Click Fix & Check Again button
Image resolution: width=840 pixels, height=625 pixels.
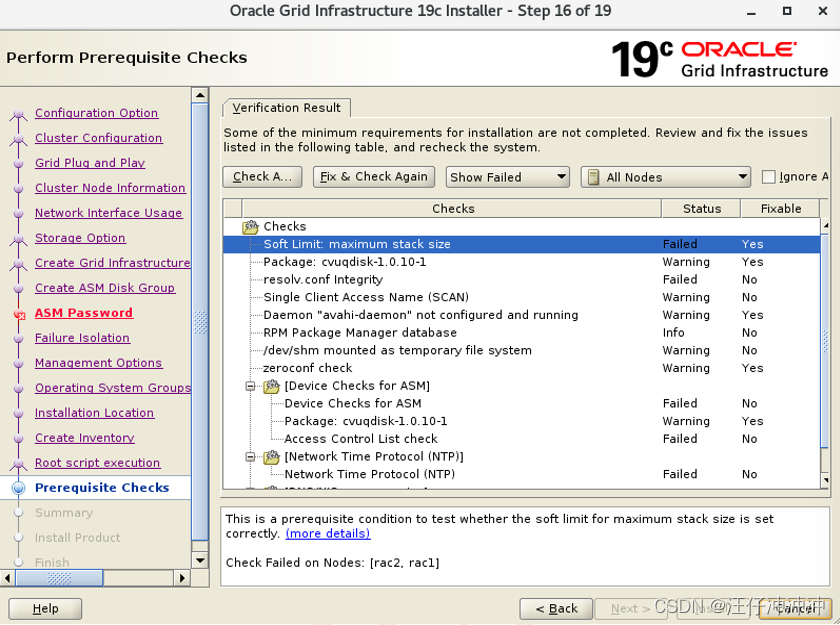click(373, 177)
